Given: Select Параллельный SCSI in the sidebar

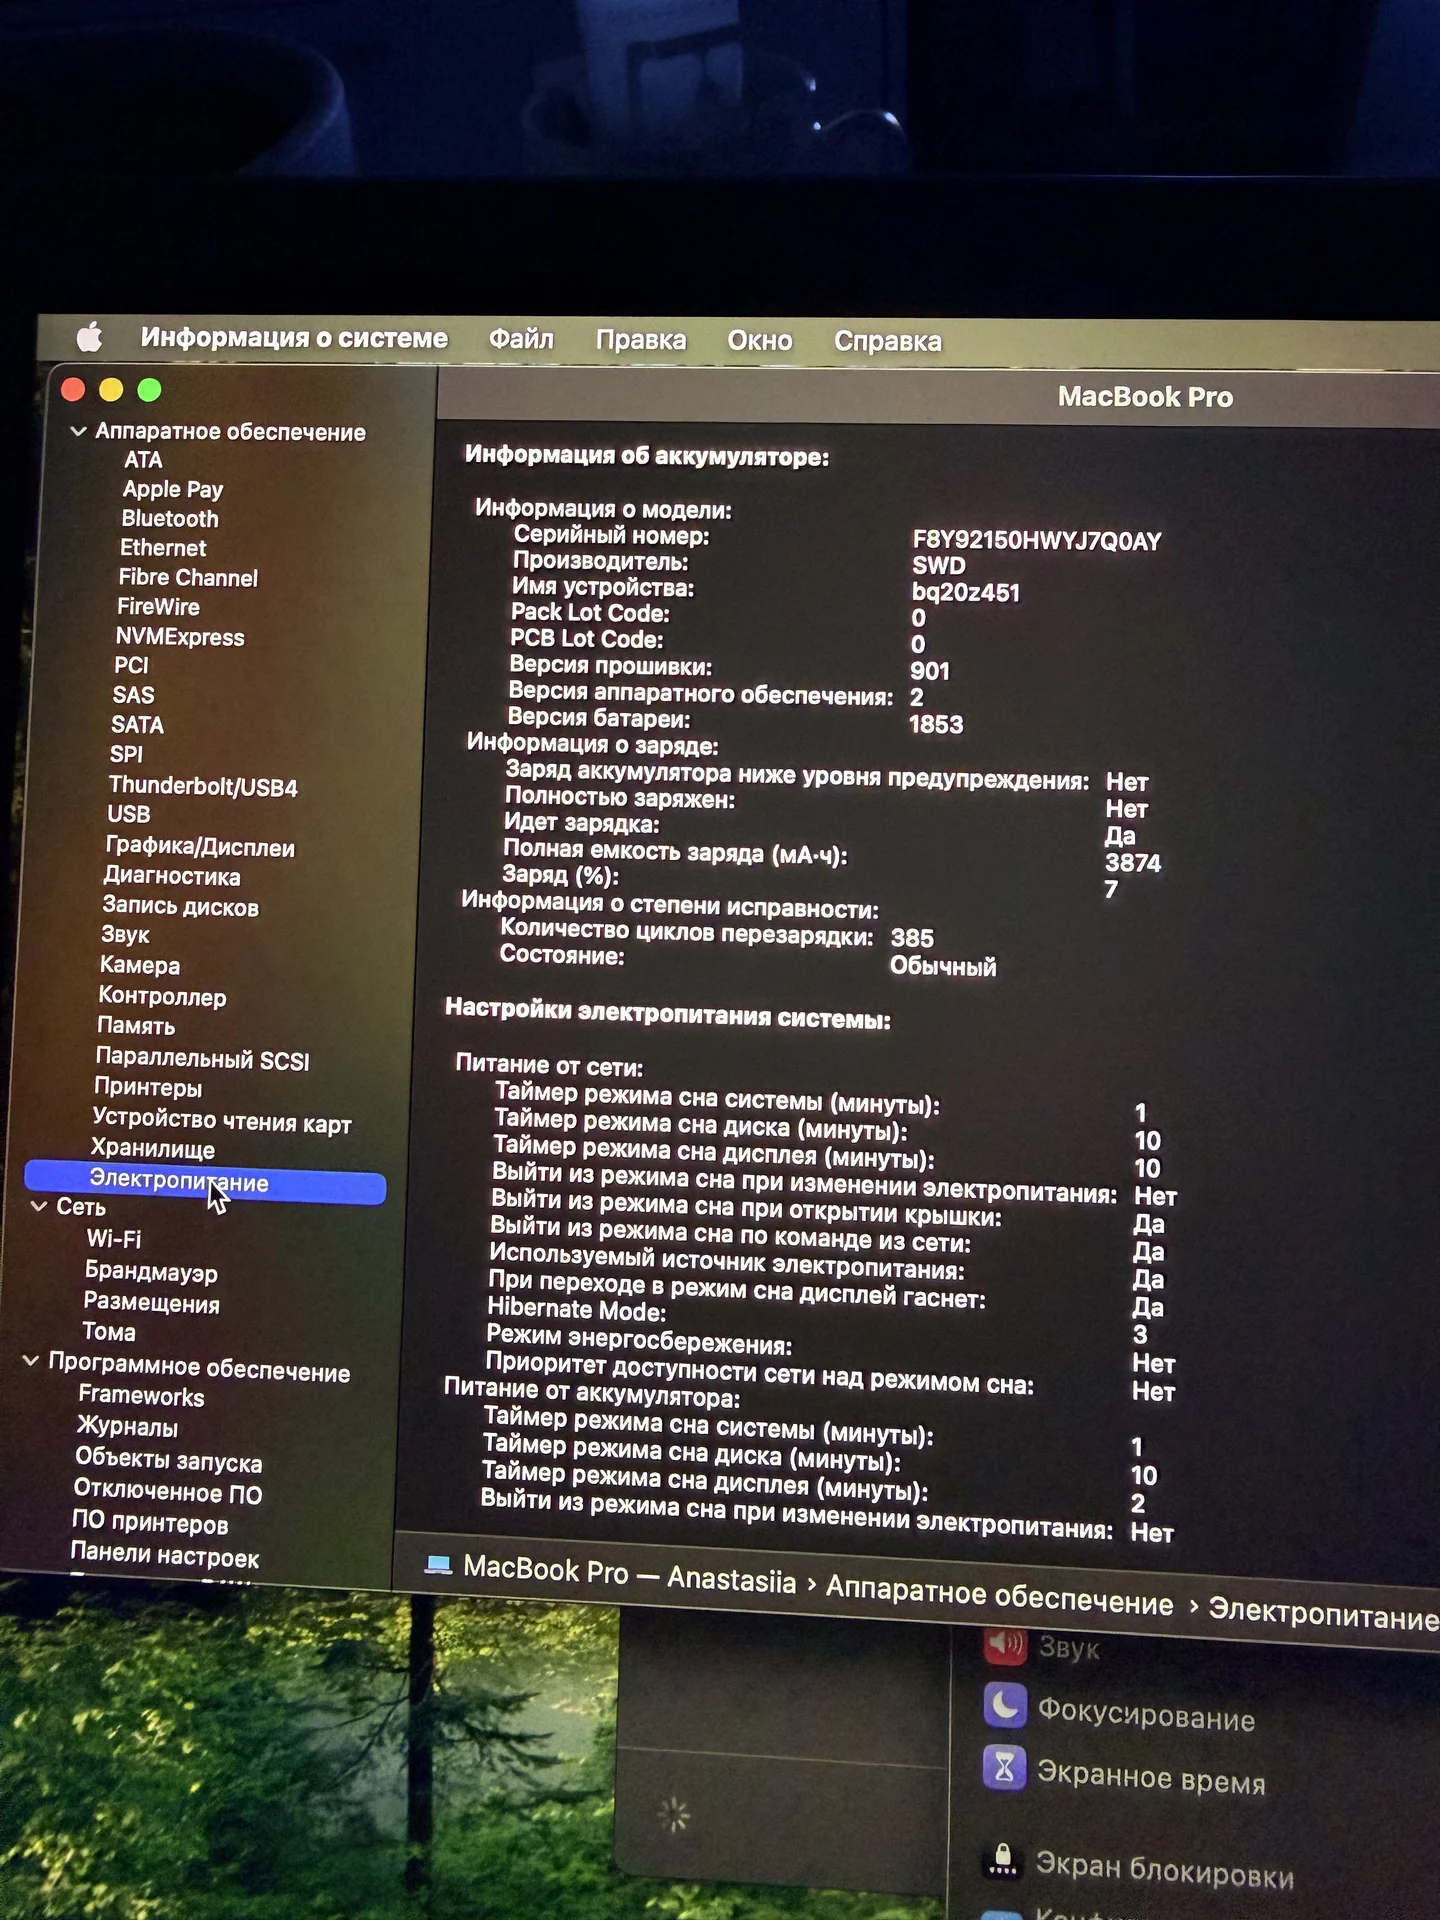Looking at the screenshot, I should tap(202, 1058).
